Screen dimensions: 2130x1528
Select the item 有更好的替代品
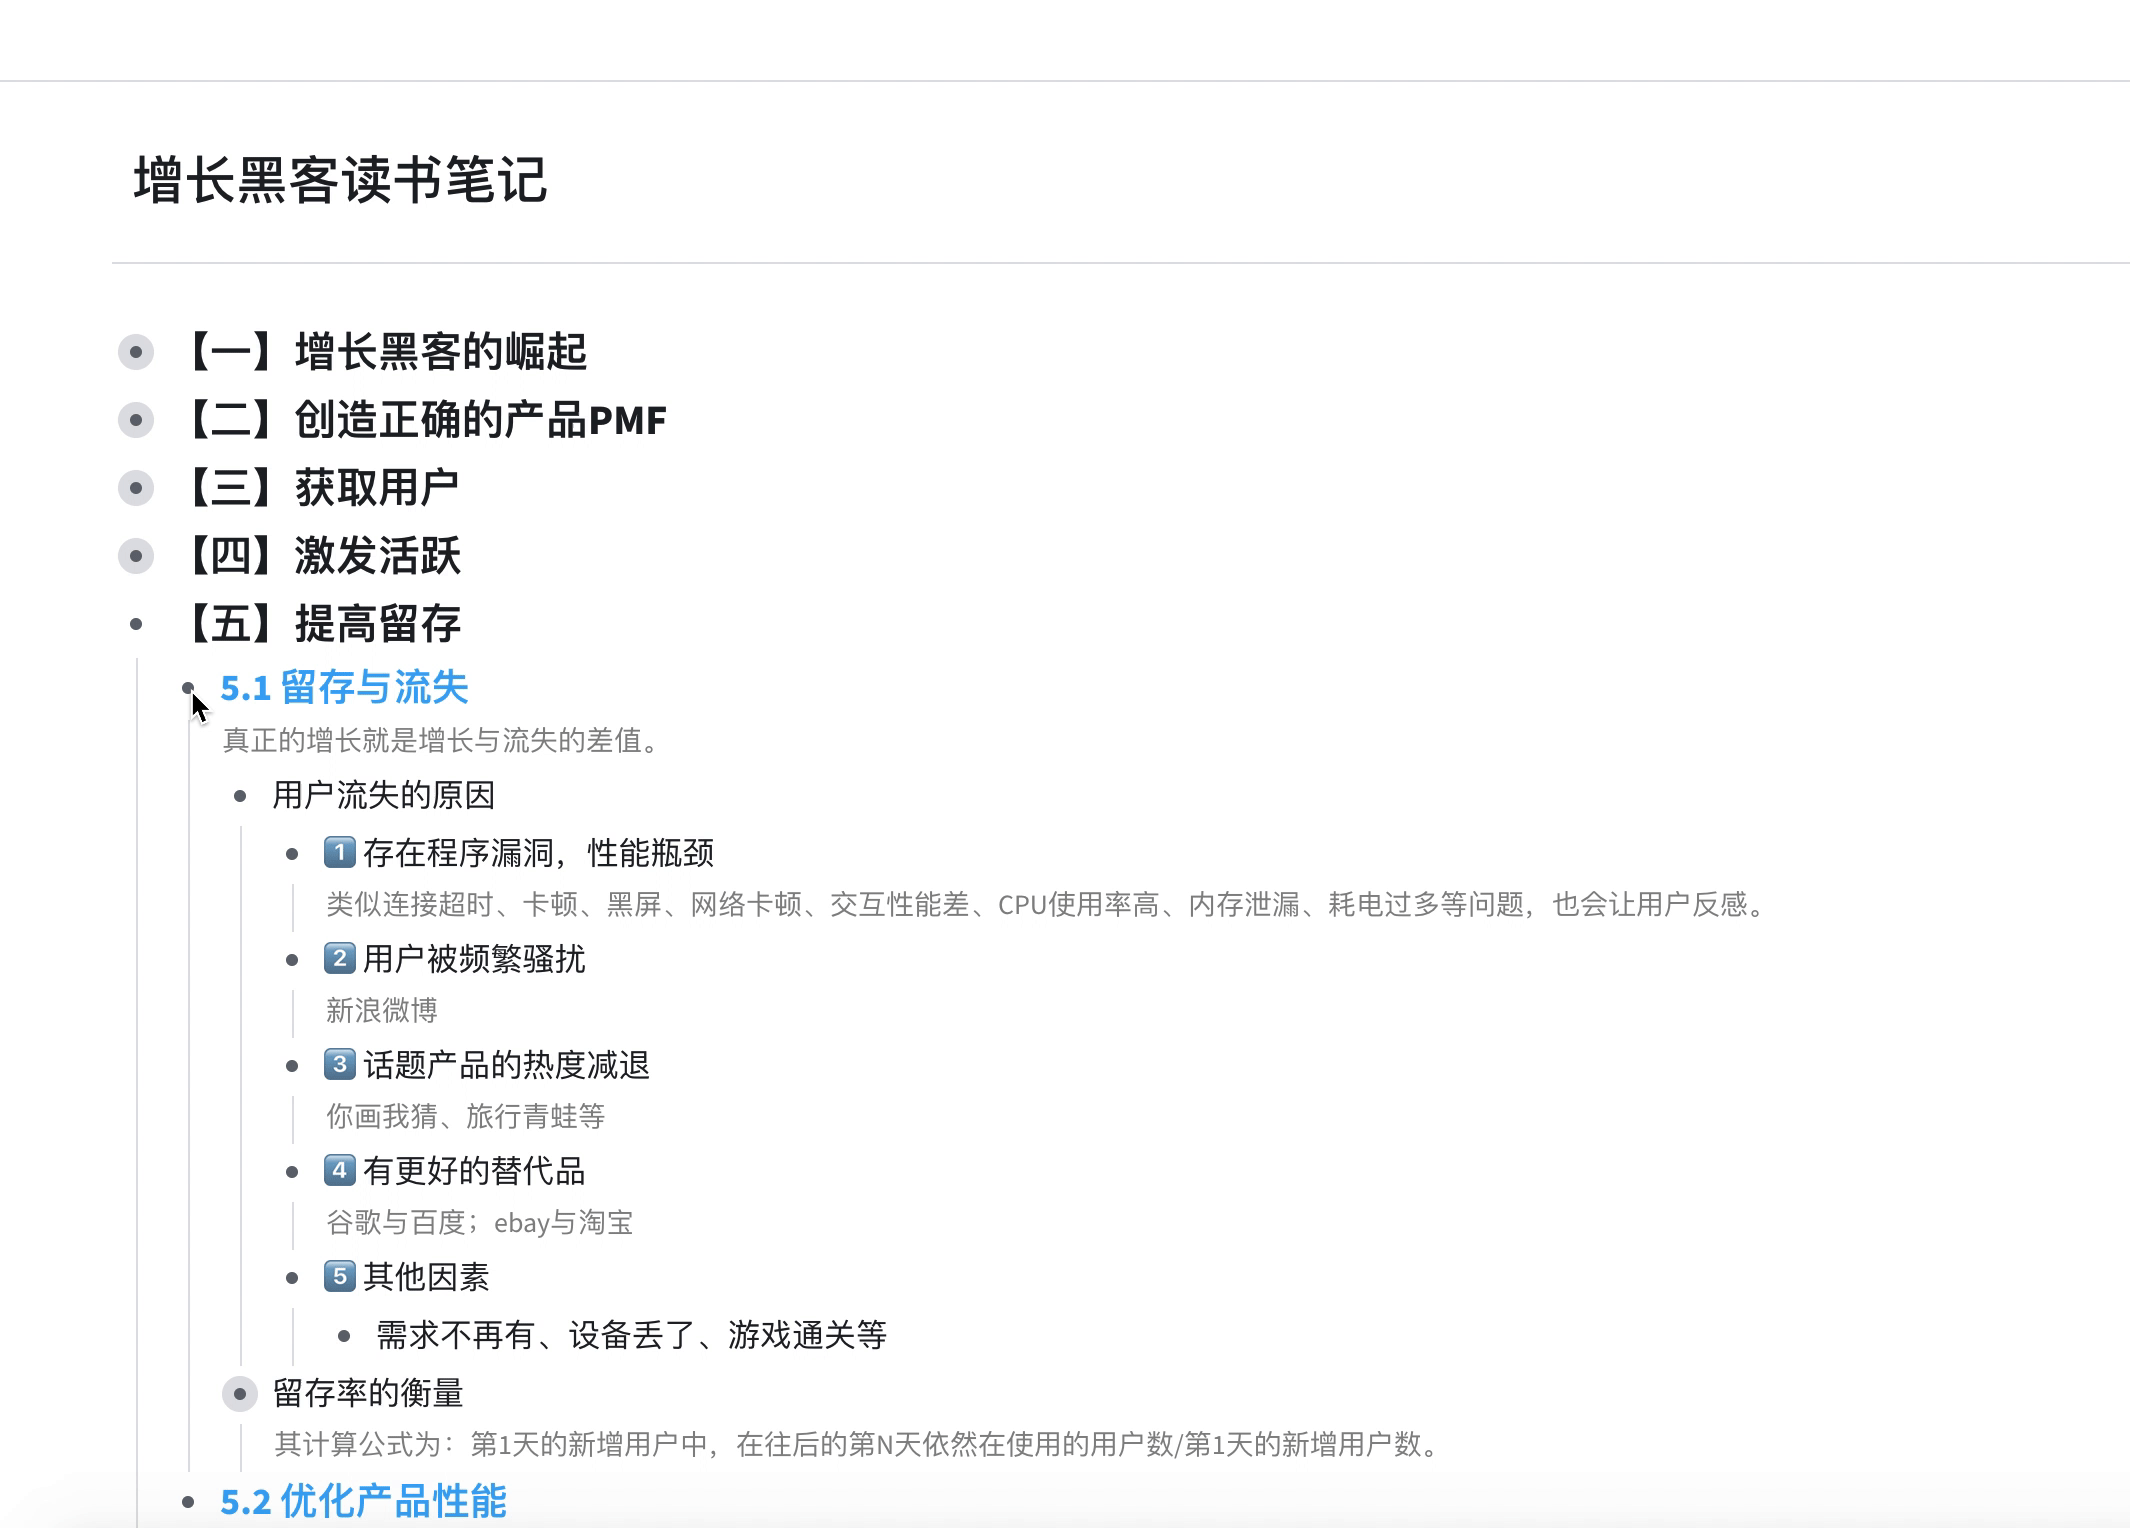click(474, 1171)
